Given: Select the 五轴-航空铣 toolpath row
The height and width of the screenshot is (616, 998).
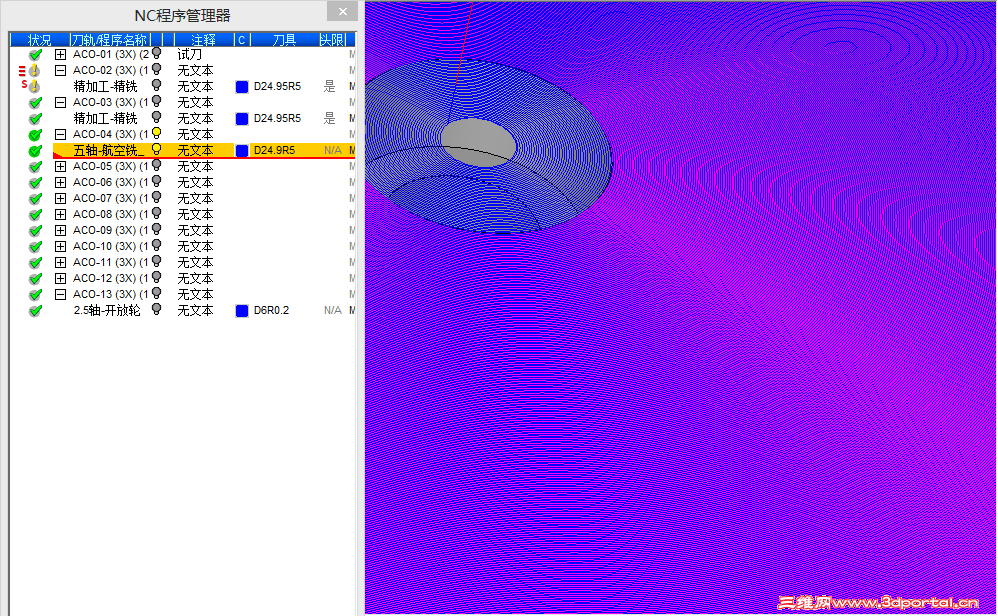Looking at the screenshot, I should (x=204, y=150).
